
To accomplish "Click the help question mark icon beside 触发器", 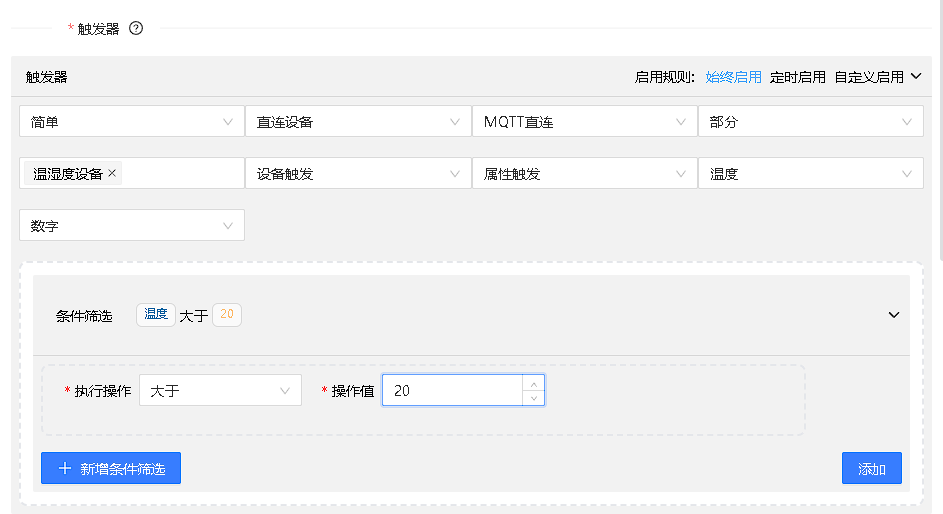I will [136, 28].
